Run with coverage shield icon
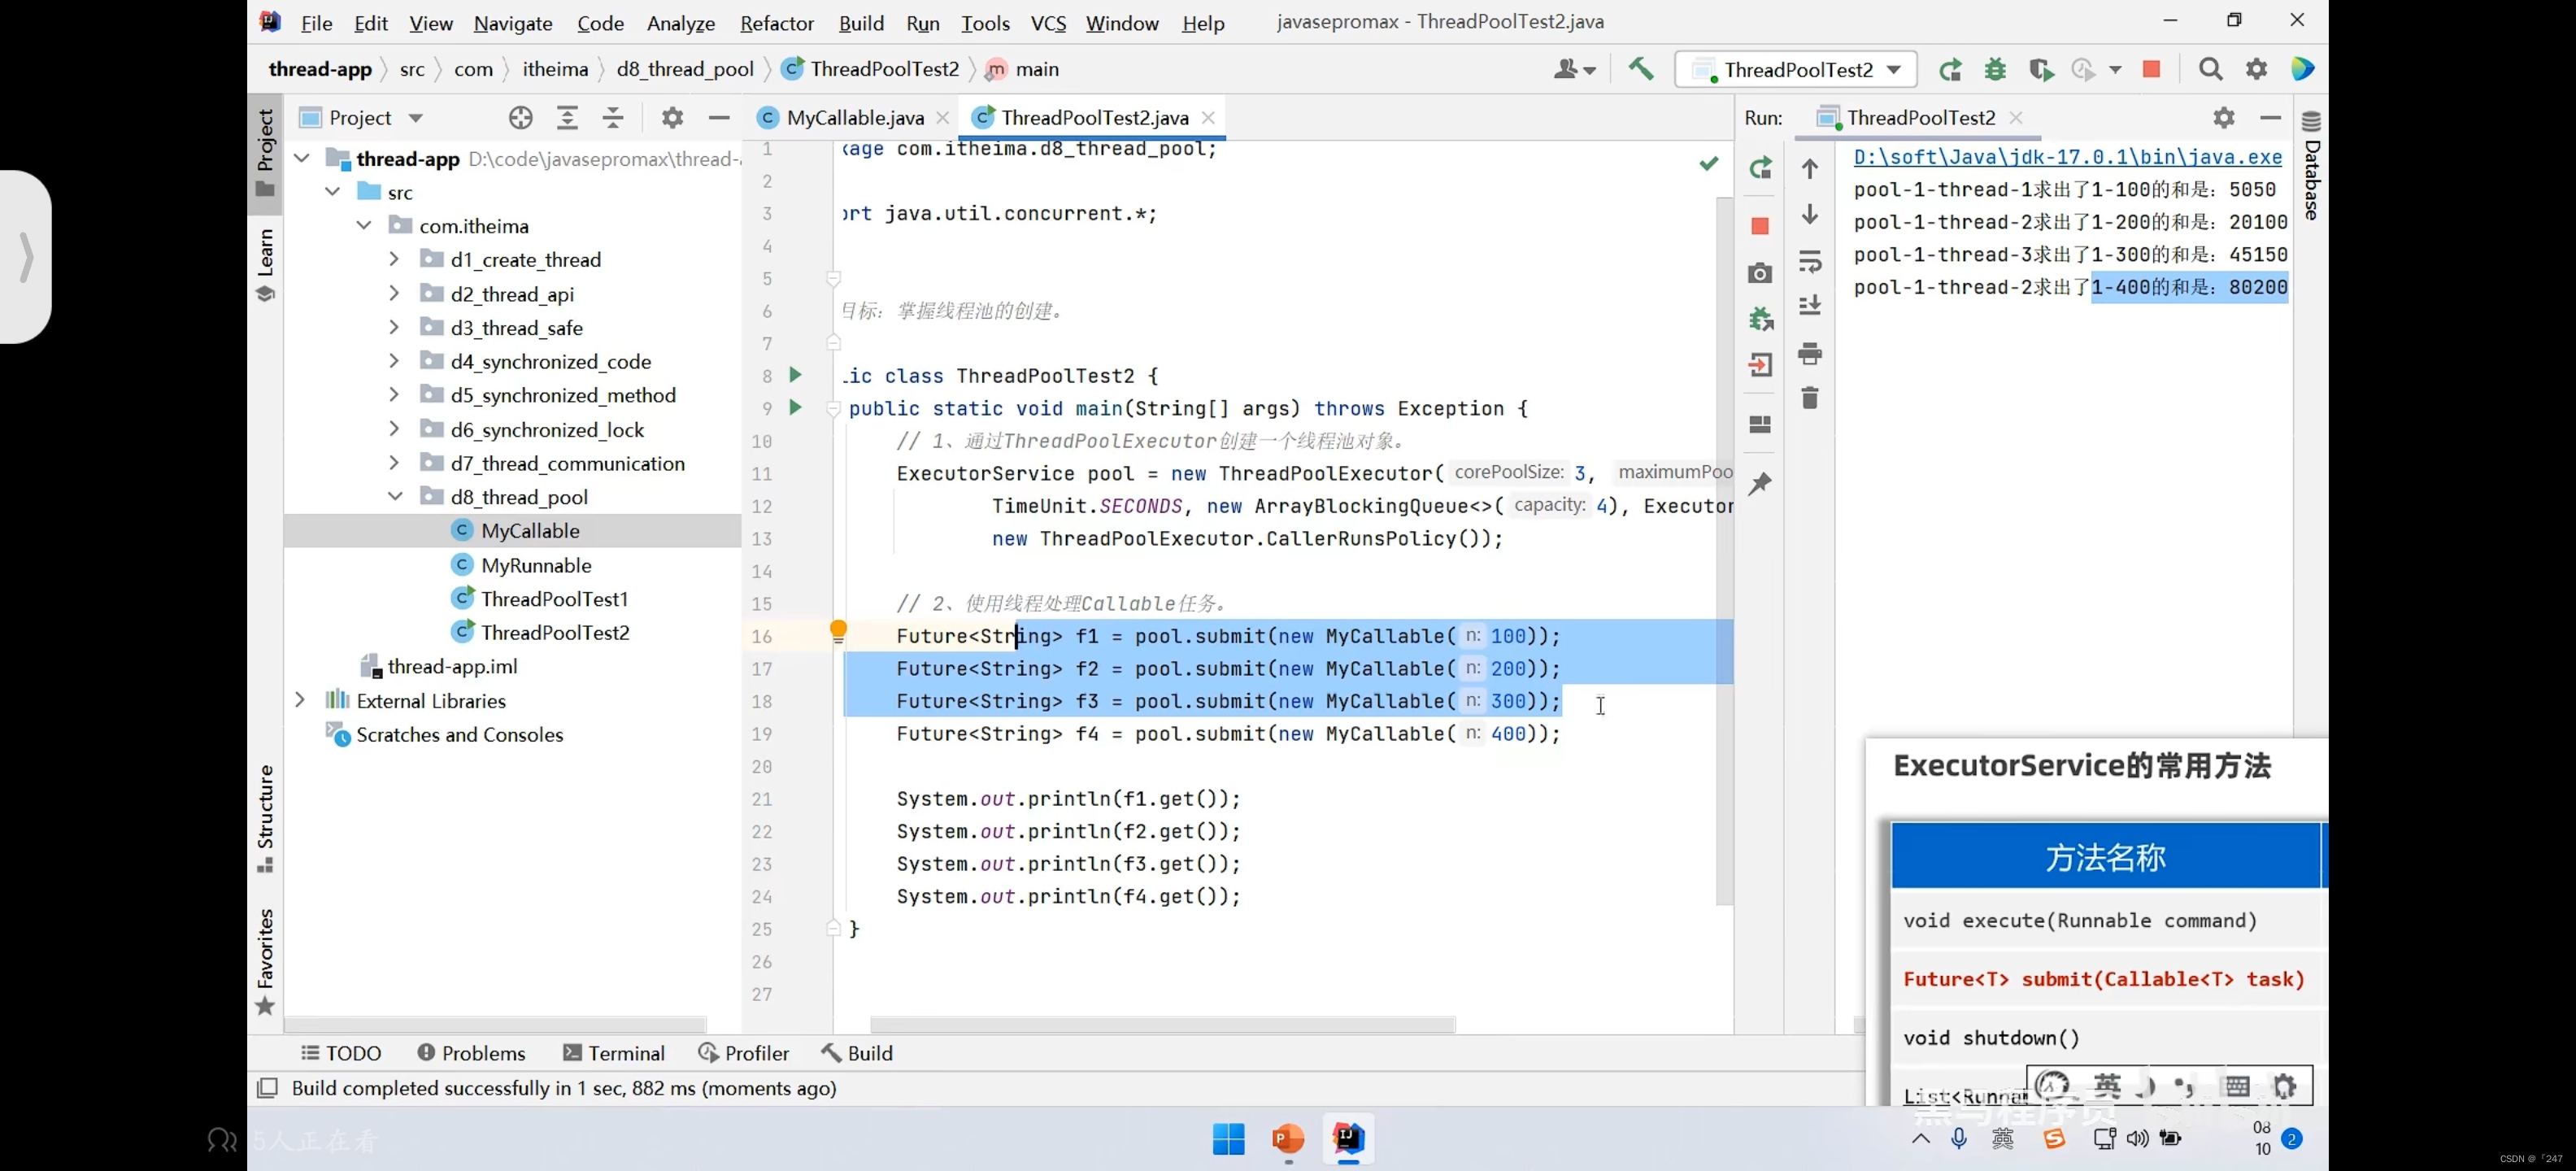This screenshot has width=2576, height=1171. [x=2040, y=69]
